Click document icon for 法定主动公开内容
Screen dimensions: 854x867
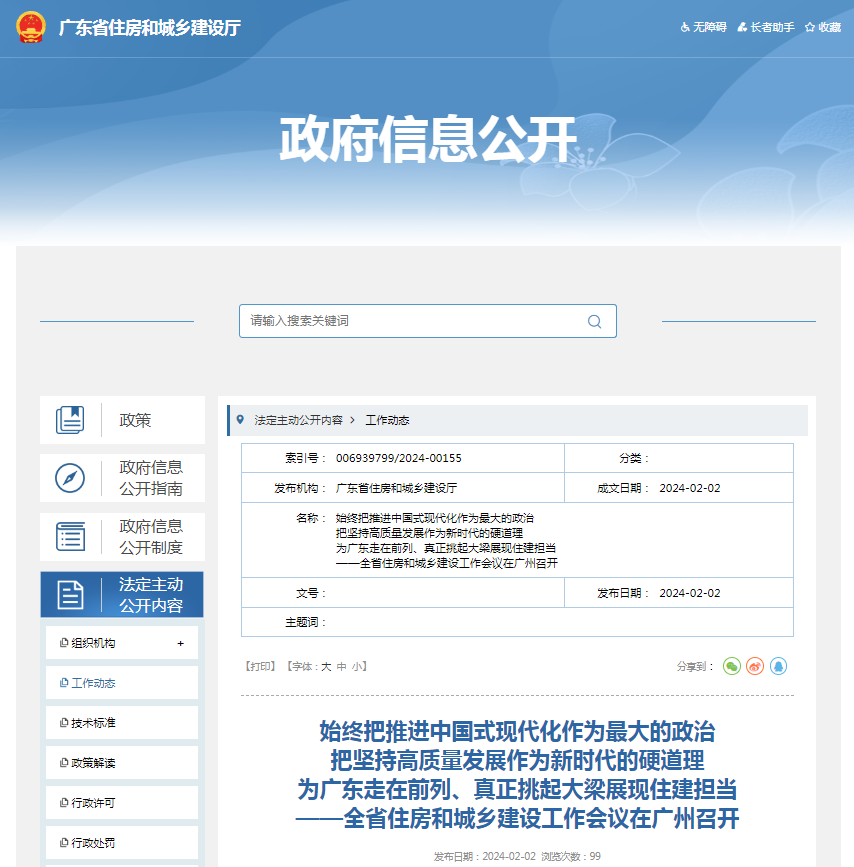70,595
